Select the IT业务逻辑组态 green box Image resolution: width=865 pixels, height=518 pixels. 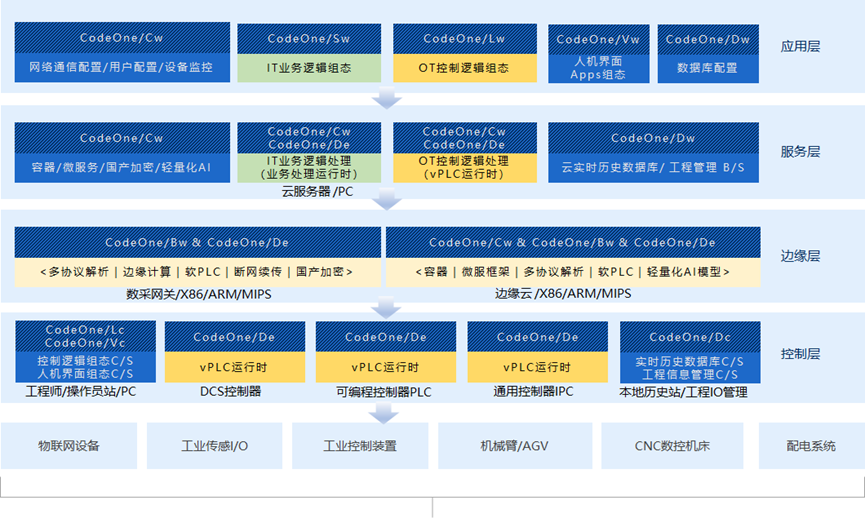click(x=309, y=68)
